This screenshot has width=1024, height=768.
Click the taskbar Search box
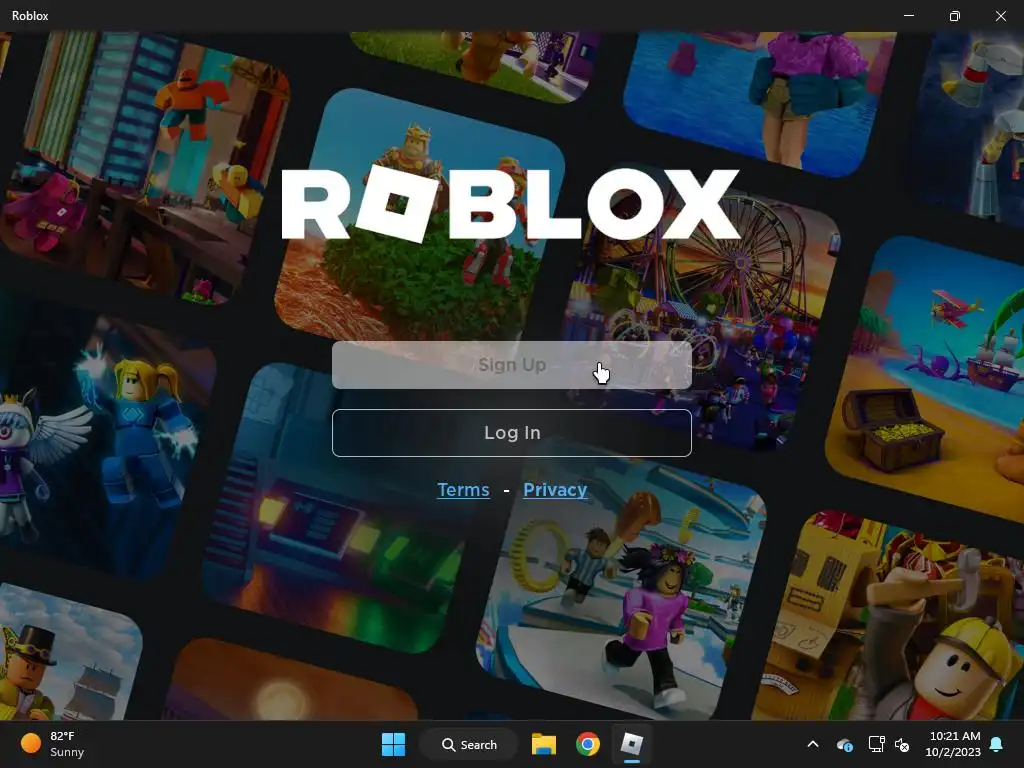click(469, 744)
